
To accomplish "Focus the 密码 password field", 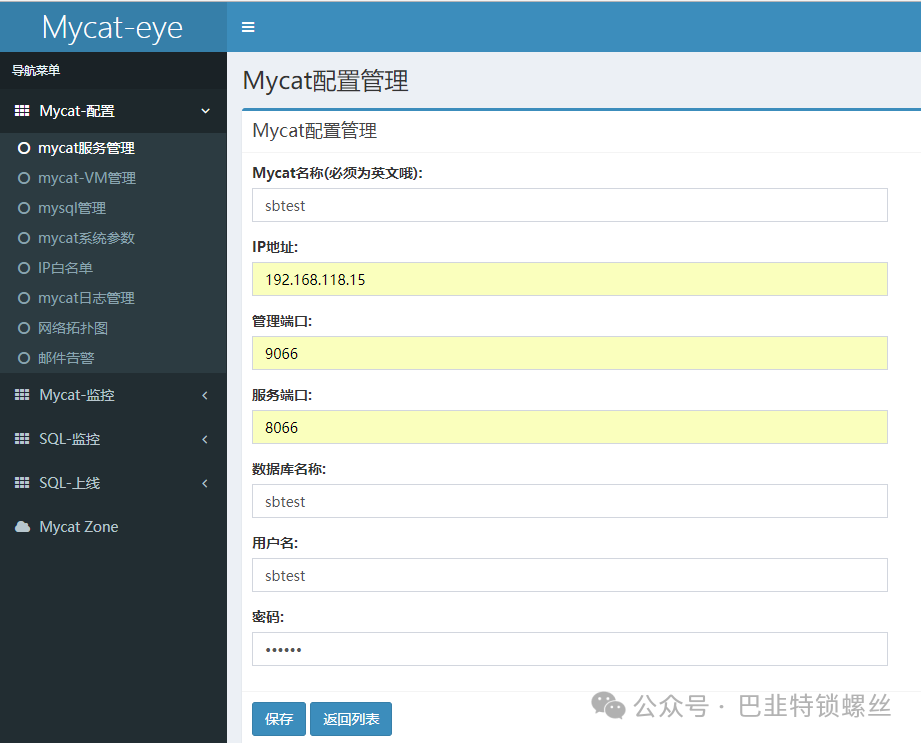I will tap(569, 649).
